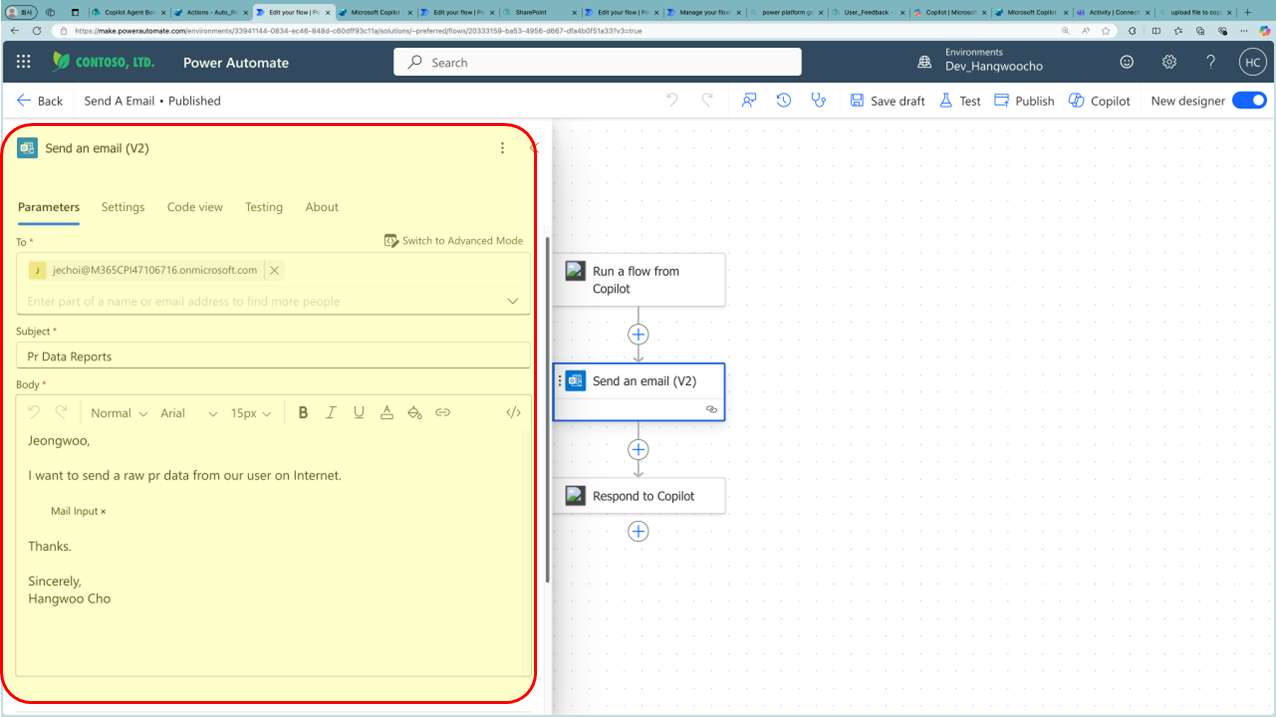Click the Redo icon in command bar
Viewport: 1276px width, 717px height.
[x=708, y=100]
